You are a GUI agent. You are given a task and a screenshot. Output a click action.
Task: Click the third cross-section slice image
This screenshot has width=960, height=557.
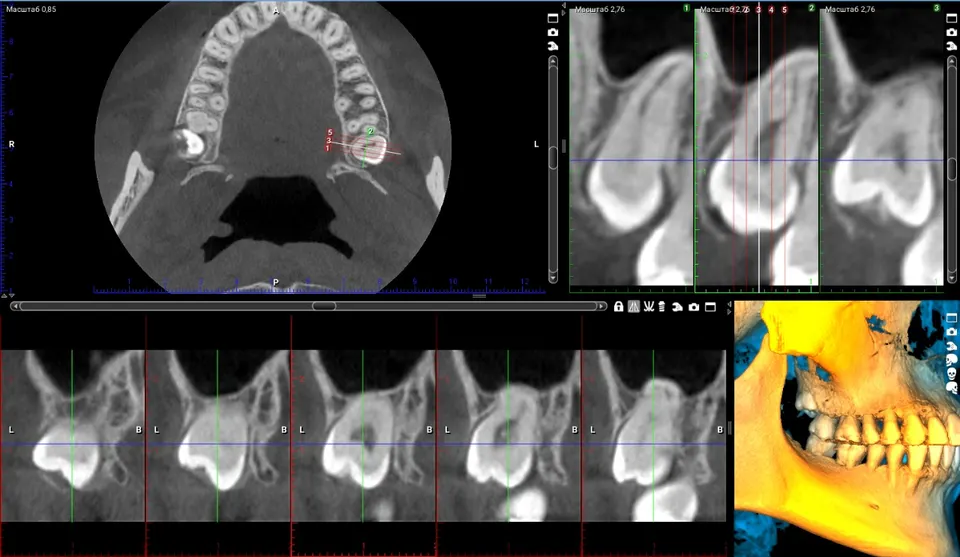[x=363, y=436]
